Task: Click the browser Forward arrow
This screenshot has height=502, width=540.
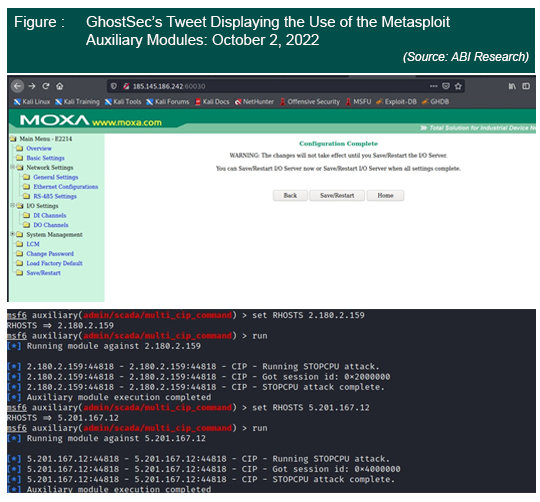Action: [x=32, y=86]
